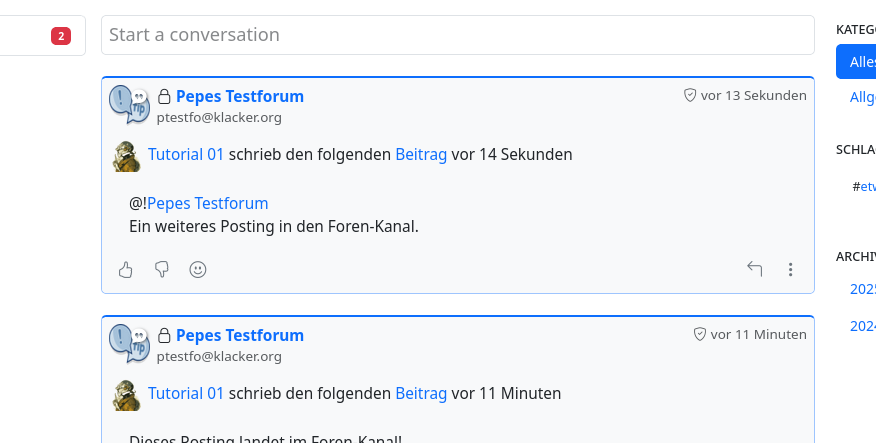The width and height of the screenshot is (876, 443).
Task: Open the 2025 archive link
Action: pos(863,289)
